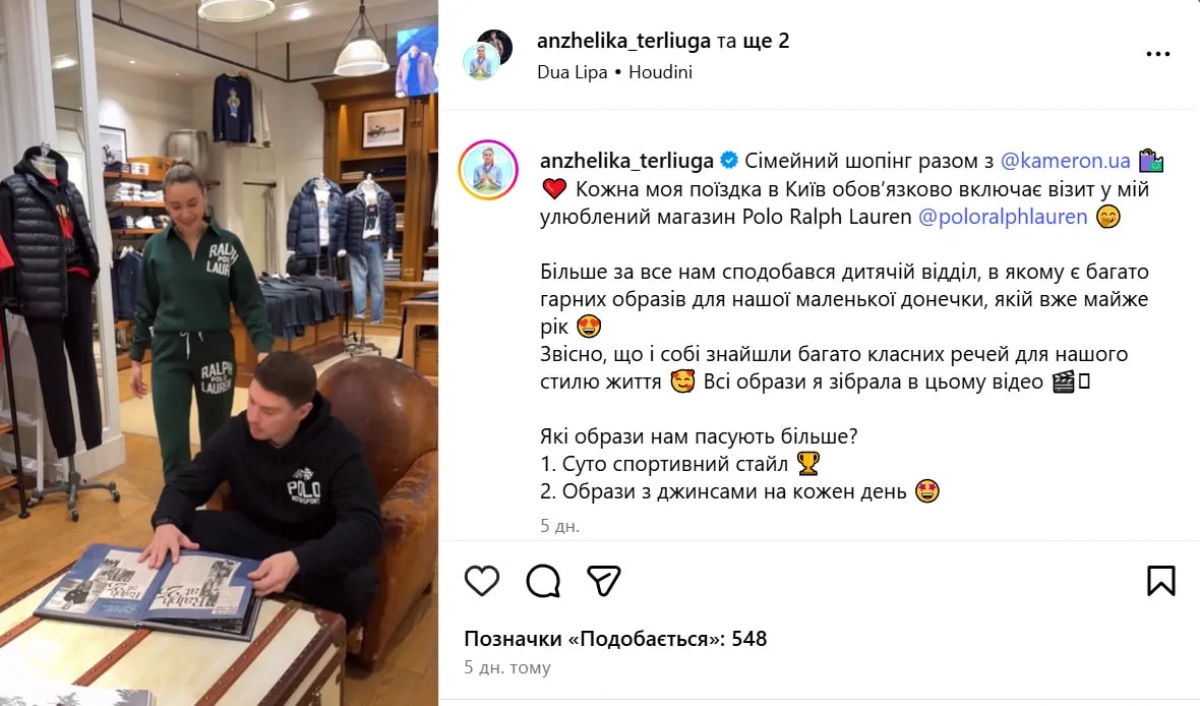
Task: Open the @kameron.ua mention
Action: point(1066,161)
